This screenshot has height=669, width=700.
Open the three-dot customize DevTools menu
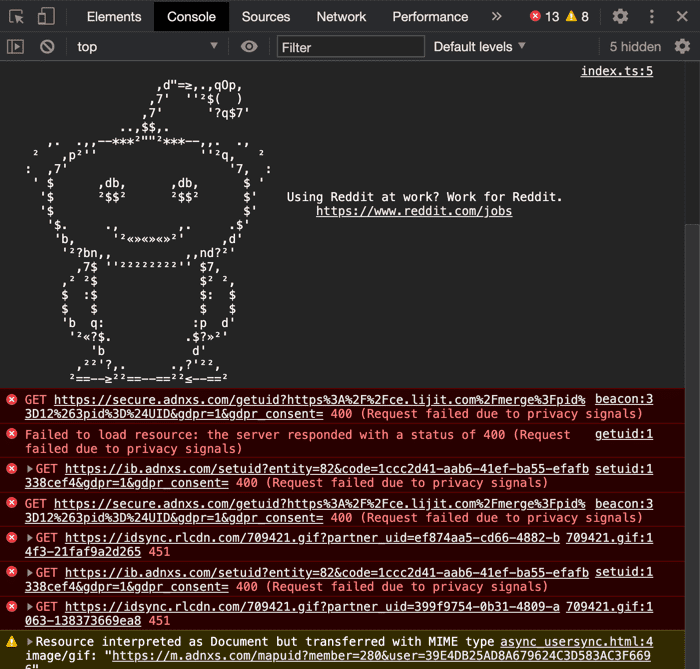click(652, 17)
